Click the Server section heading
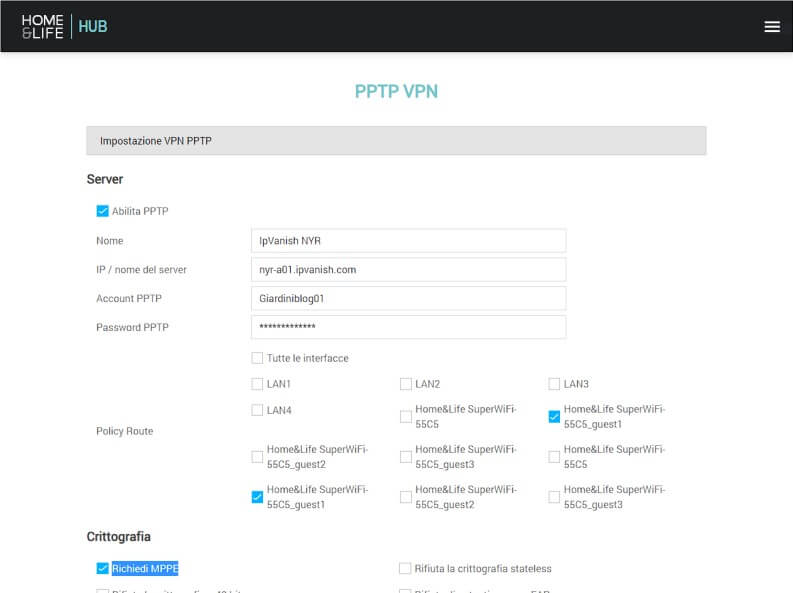Image resolution: width=793 pixels, height=593 pixels. 105,179
